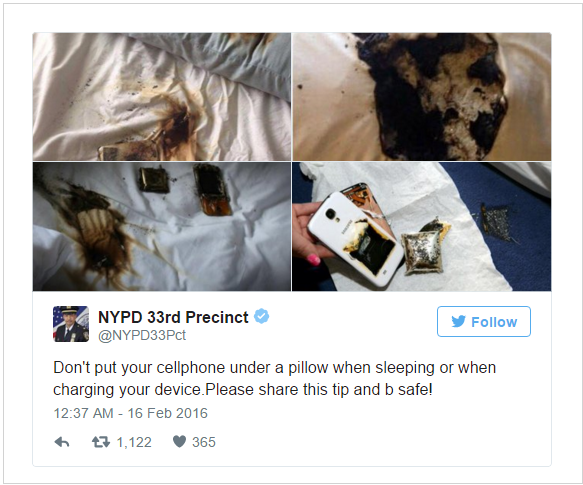
Task: Click the reply arrow icon
Action: click(x=62, y=442)
